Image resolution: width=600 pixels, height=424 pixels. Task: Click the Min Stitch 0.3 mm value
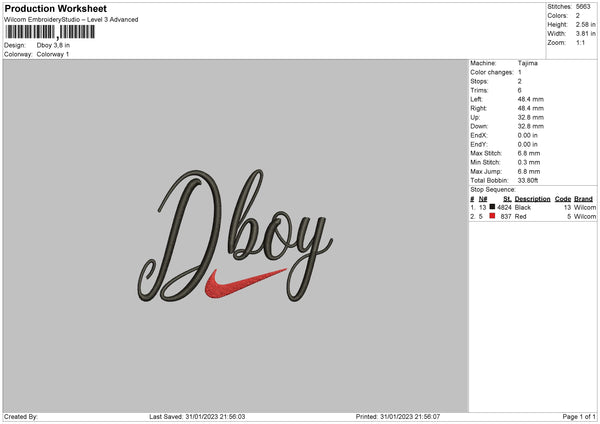coord(529,163)
